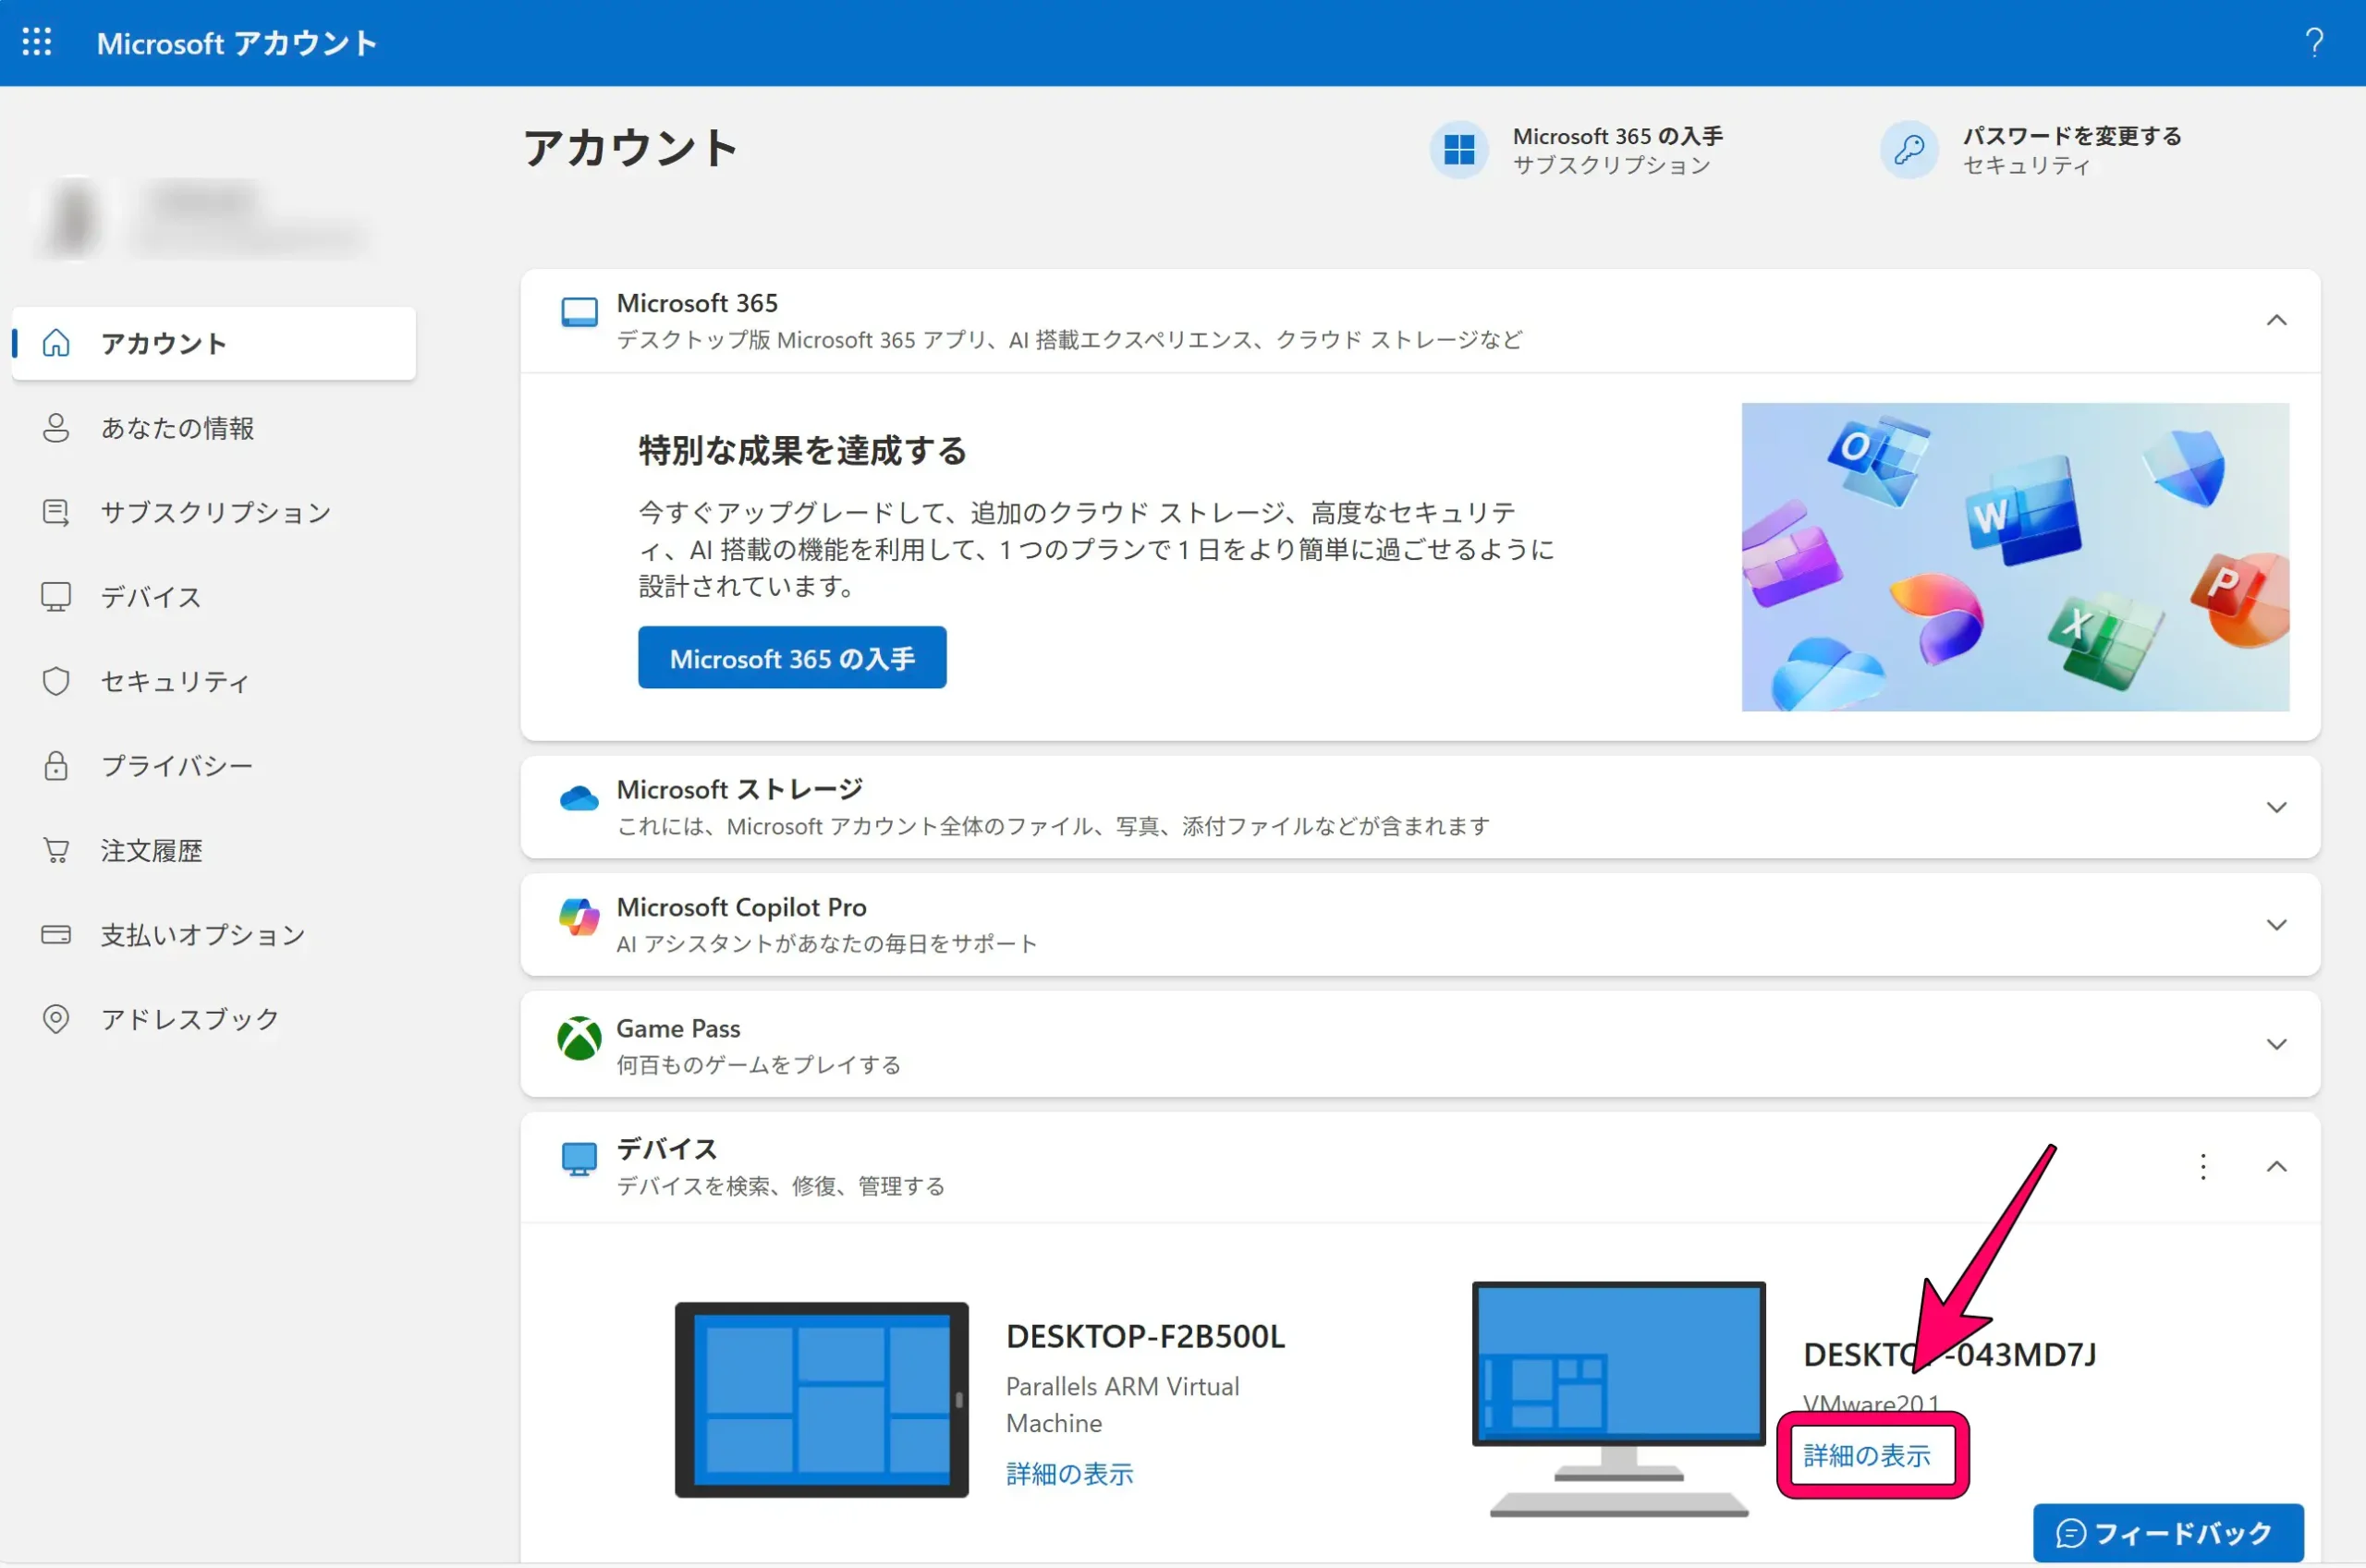Click the Microsoft 365 section icon
This screenshot has height=1568, width=2366.
(x=579, y=311)
